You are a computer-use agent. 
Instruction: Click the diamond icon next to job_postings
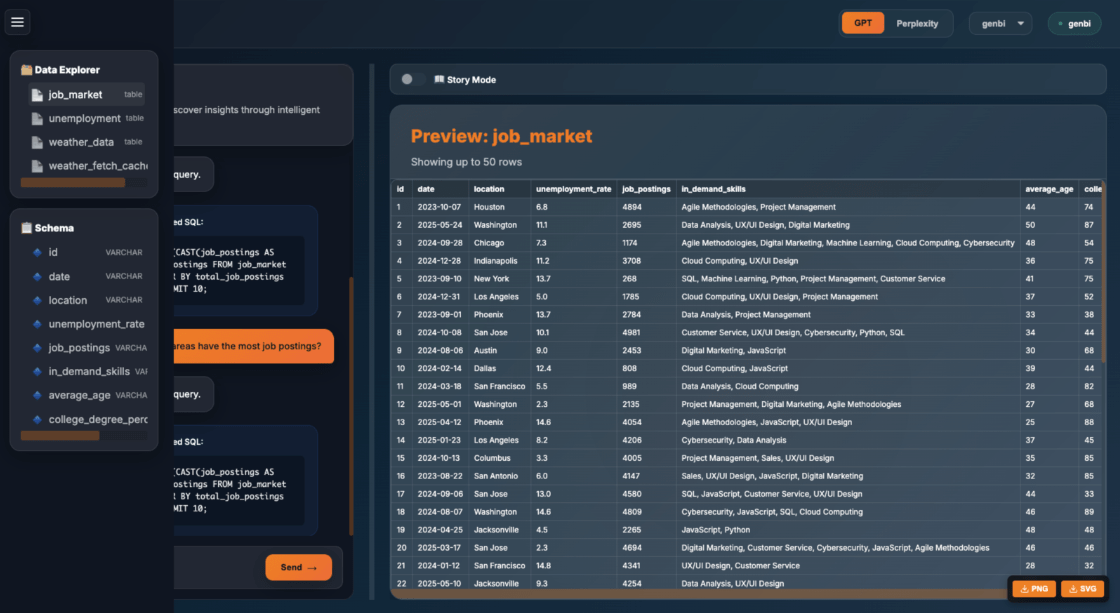click(37, 348)
